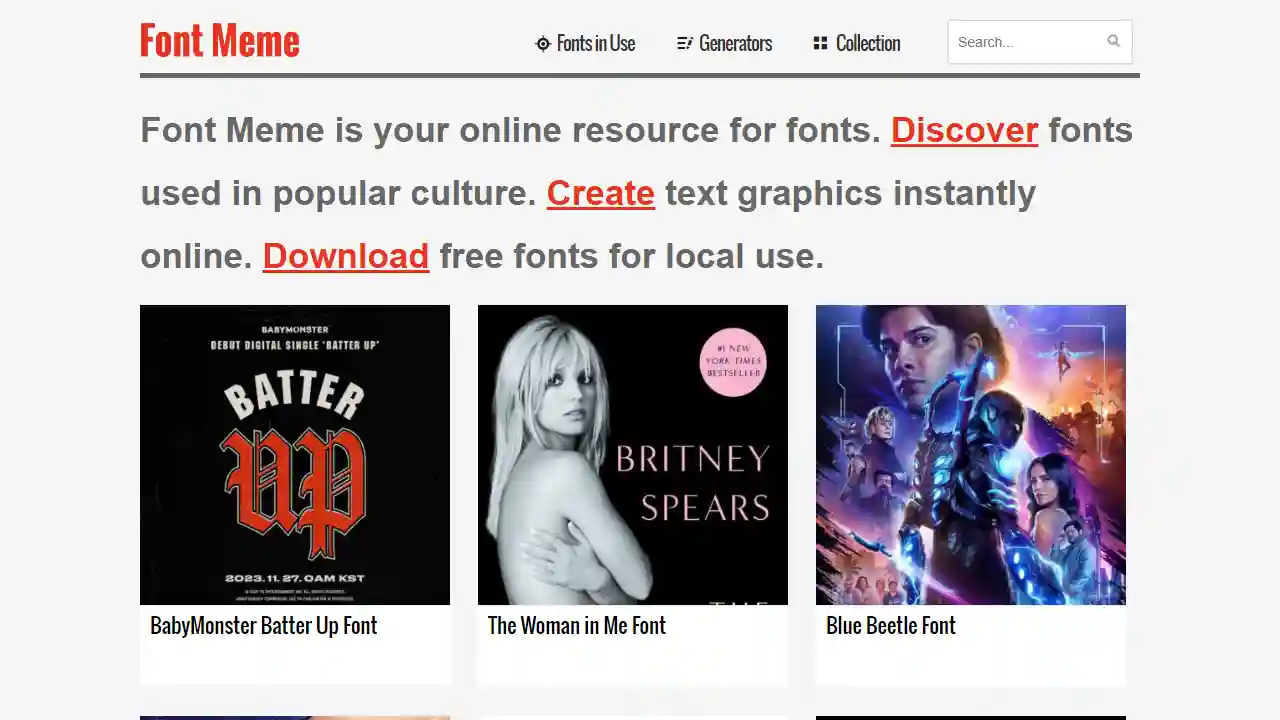The image size is (1280, 720).
Task: Open the Create link
Action: (600, 193)
